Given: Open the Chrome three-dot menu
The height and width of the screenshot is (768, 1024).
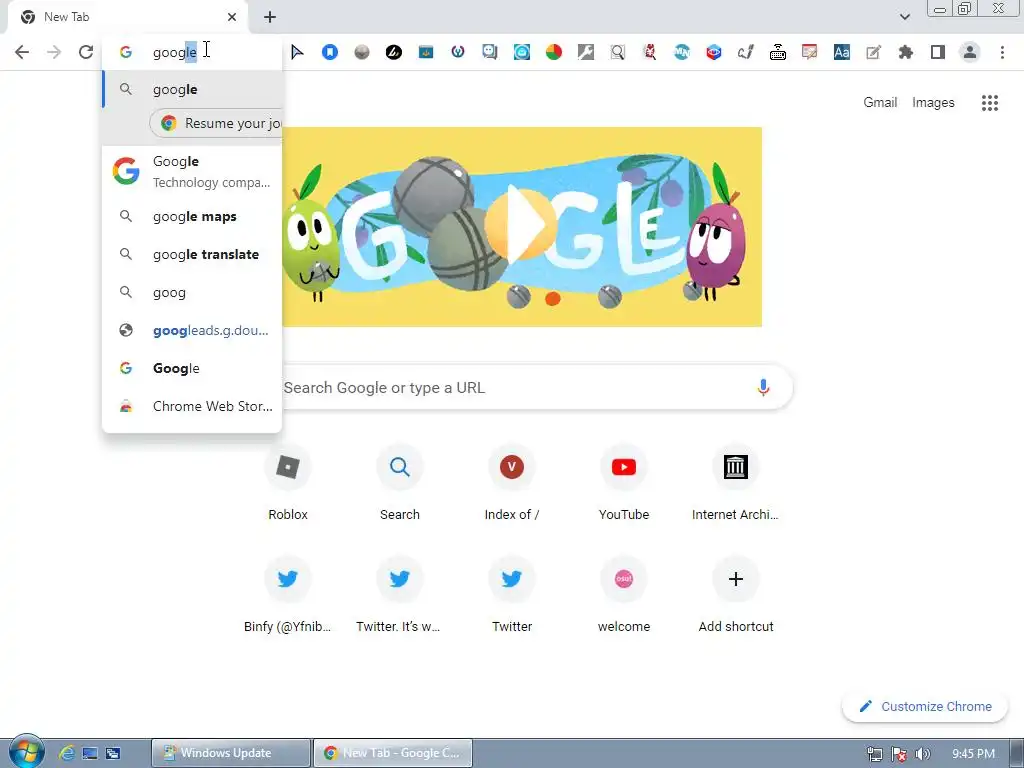Looking at the screenshot, I should point(1002,52).
